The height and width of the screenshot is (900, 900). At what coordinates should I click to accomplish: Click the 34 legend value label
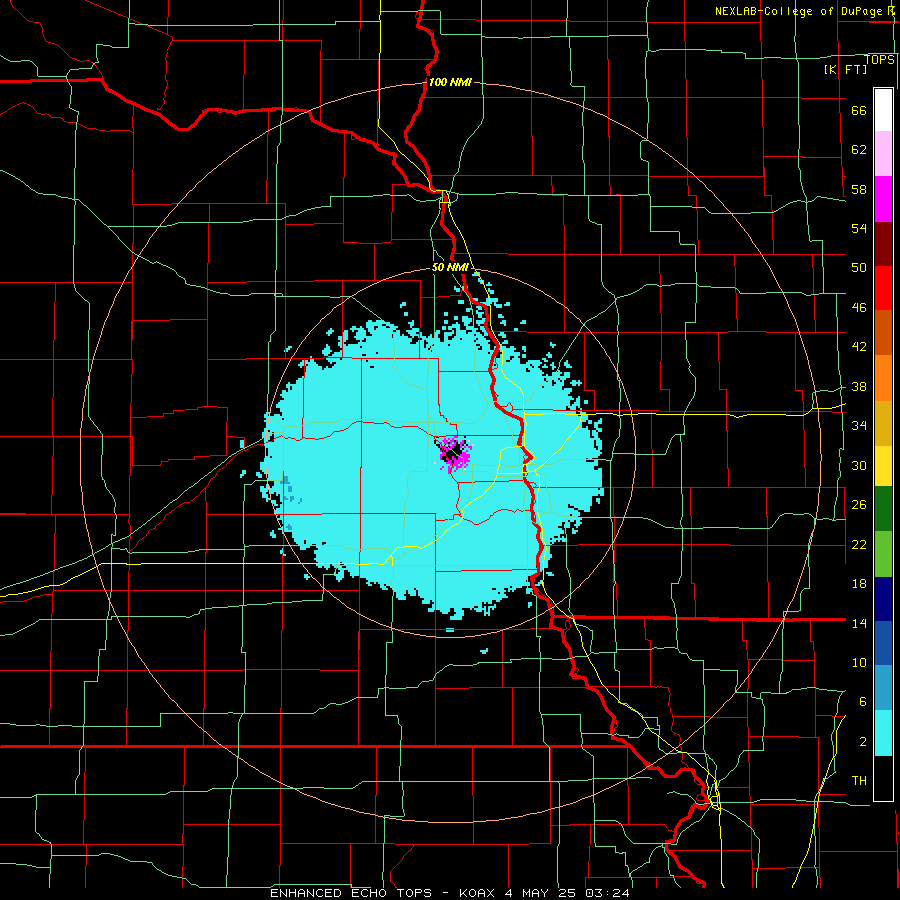coord(859,425)
